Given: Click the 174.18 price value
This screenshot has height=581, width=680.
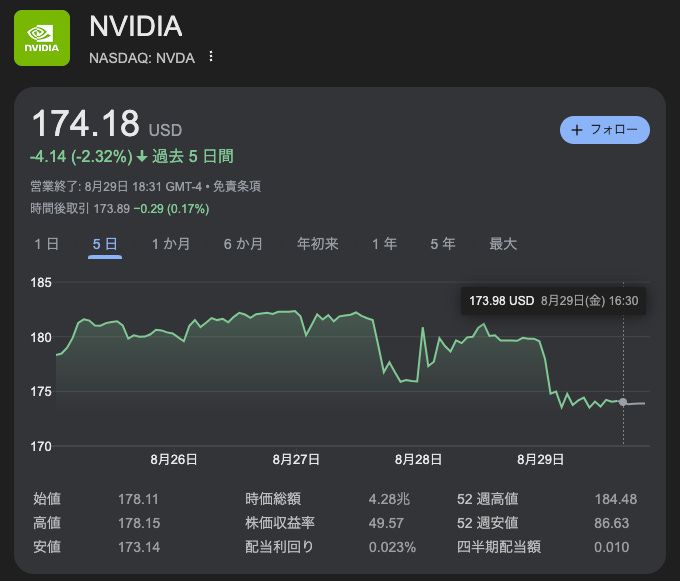Looking at the screenshot, I should pyautogui.click(x=85, y=124).
